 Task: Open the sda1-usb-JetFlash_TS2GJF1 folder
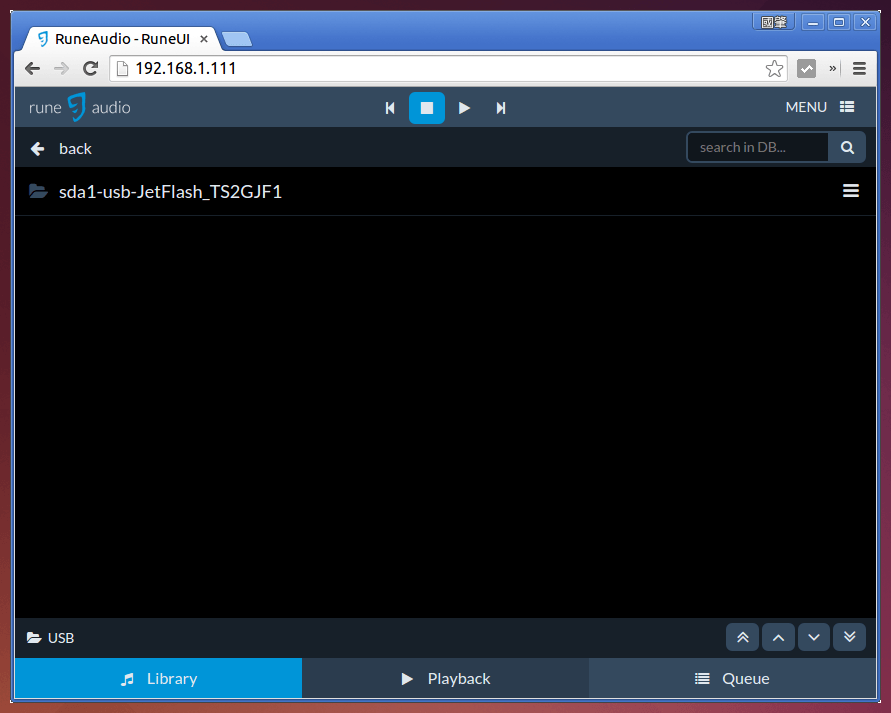(x=170, y=191)
